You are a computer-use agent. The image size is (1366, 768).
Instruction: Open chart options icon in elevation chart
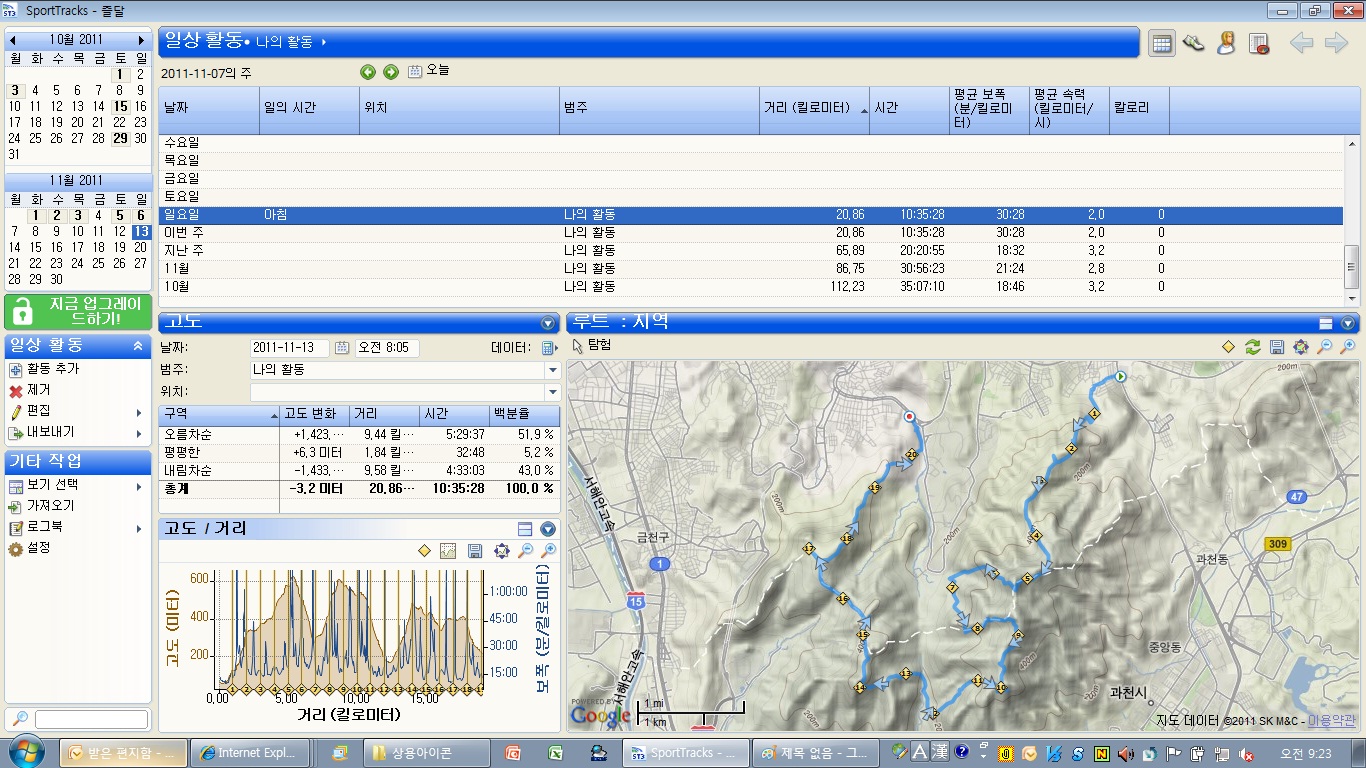[x=448, y=551]
